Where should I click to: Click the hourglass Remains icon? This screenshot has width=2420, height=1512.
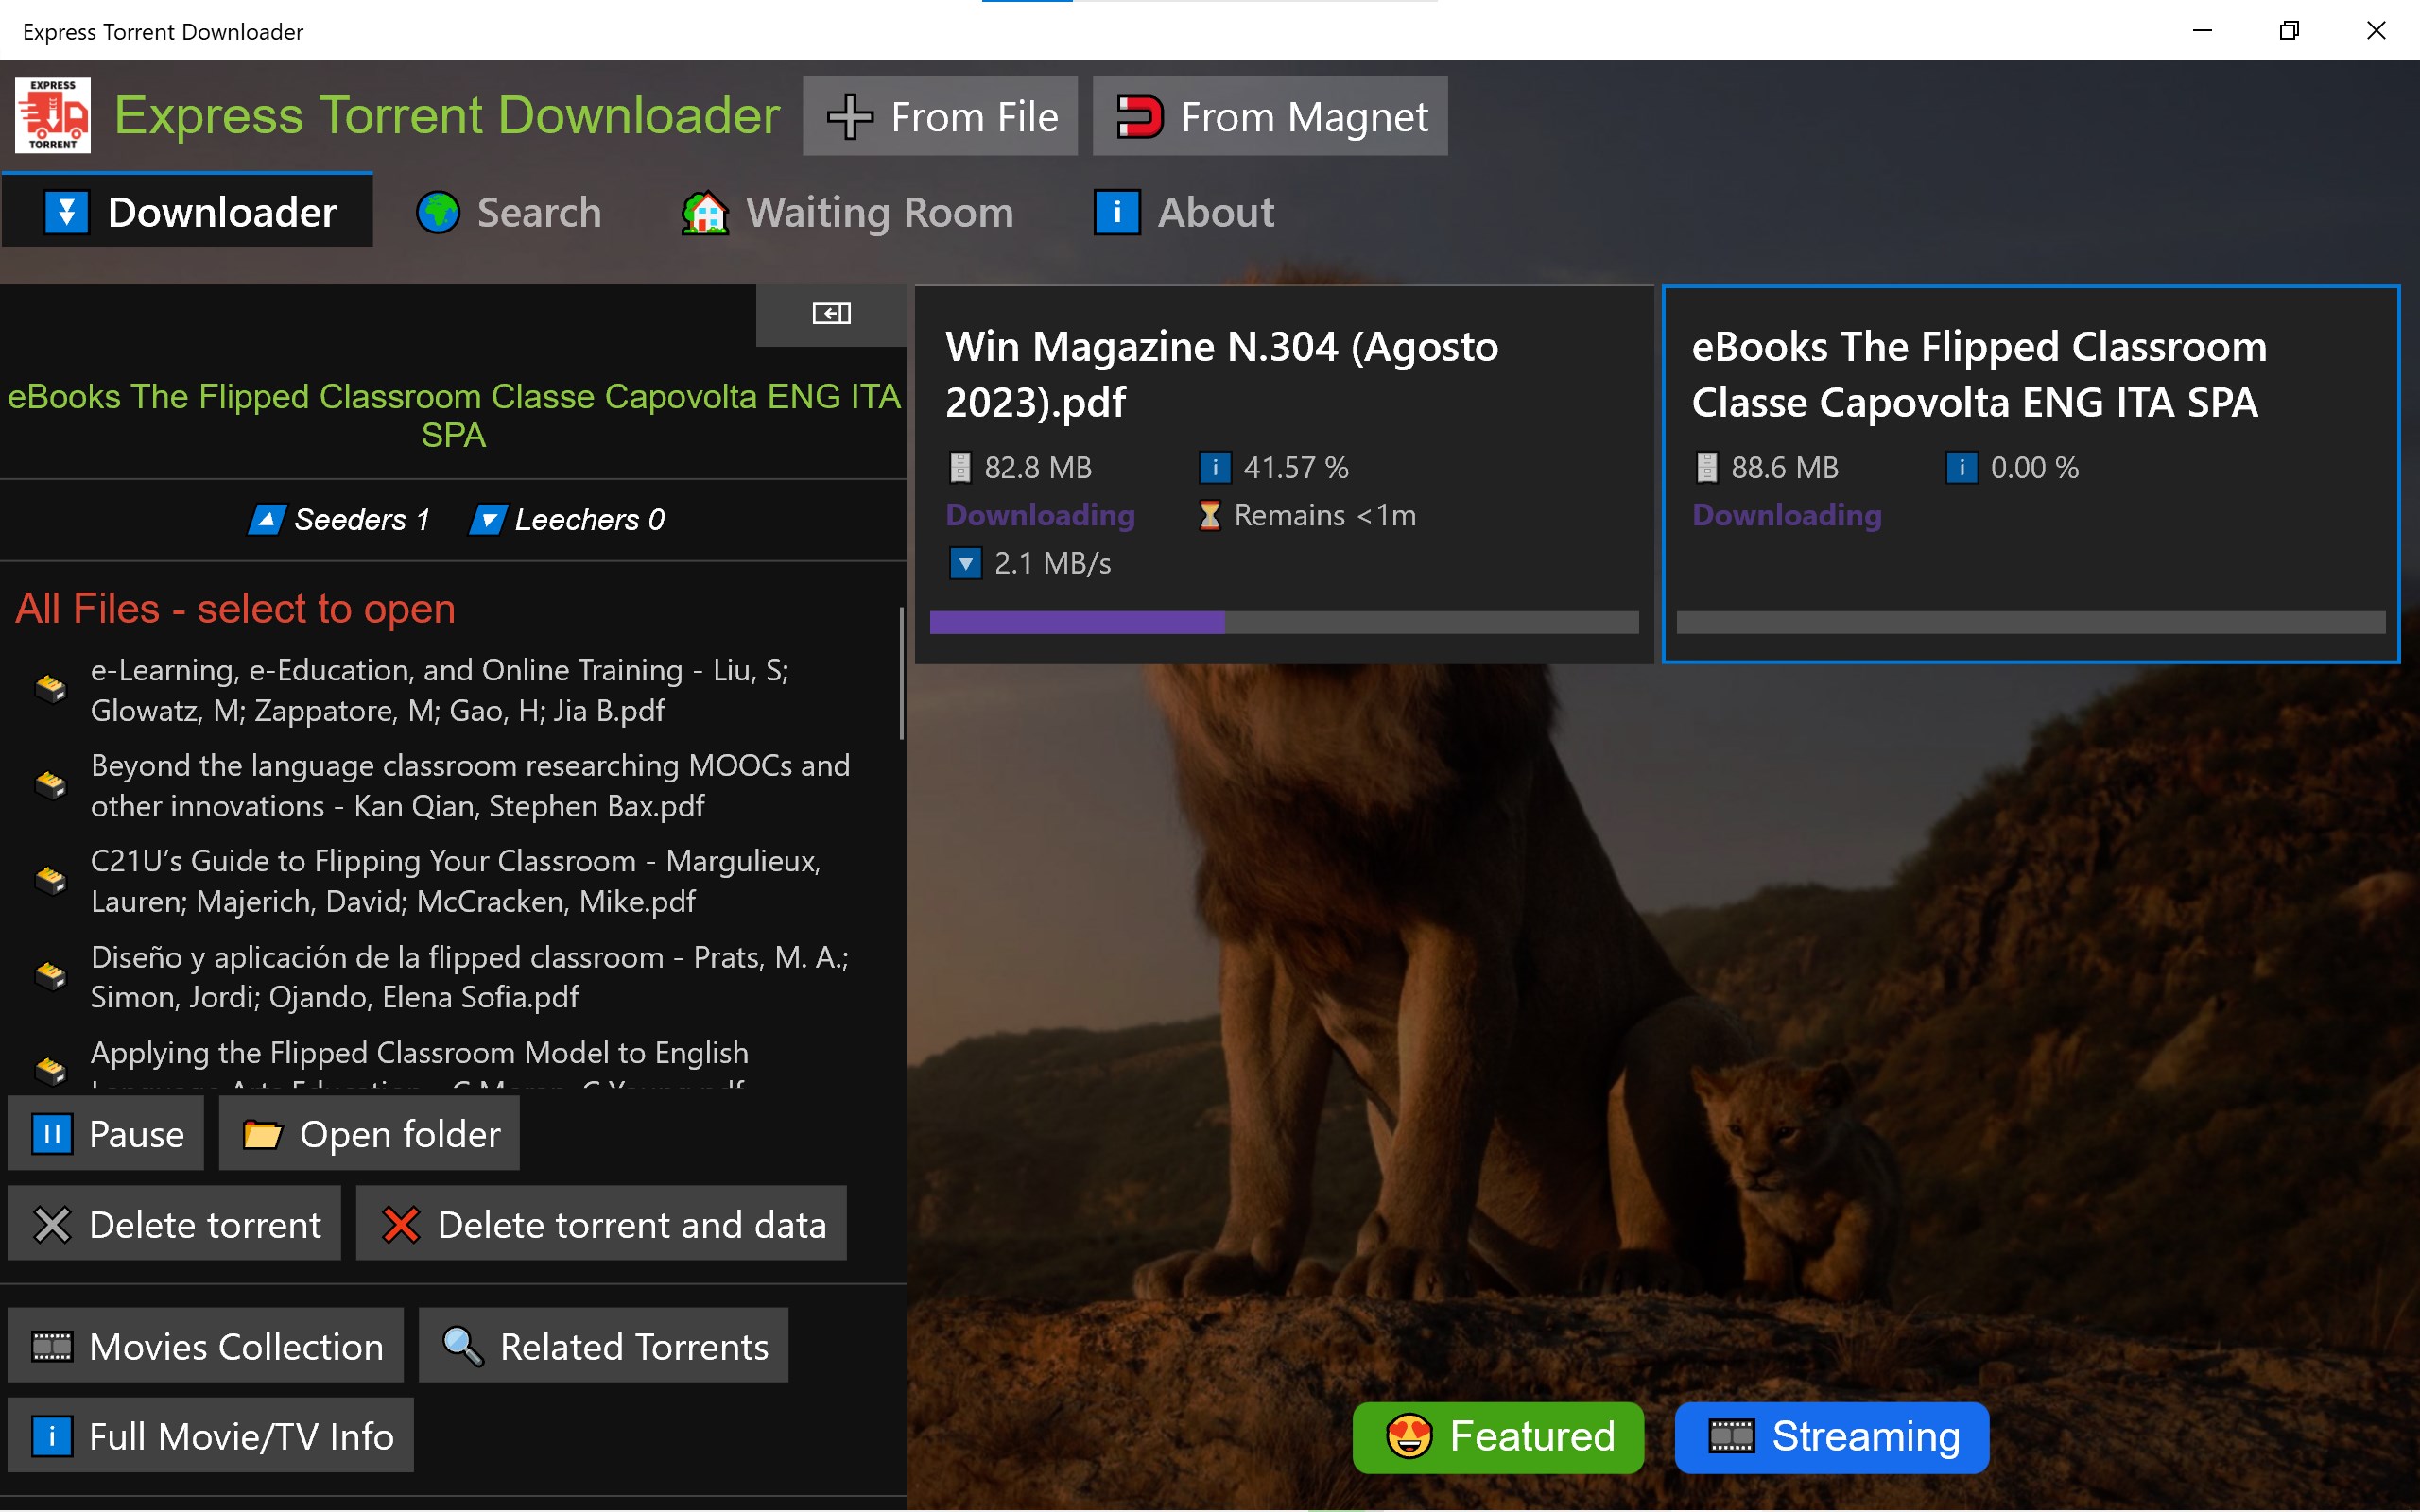coord(1210,516)
